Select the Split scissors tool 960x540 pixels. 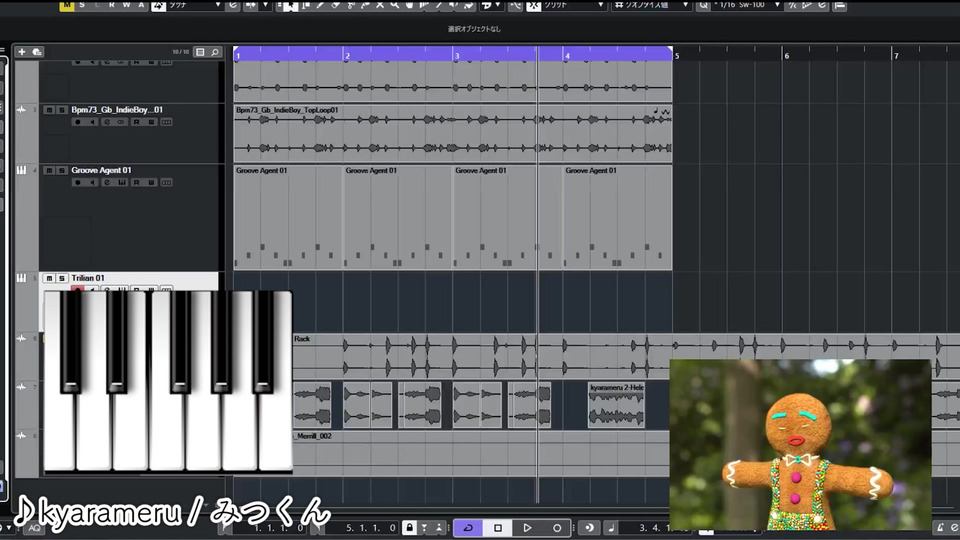tap(350, 5)
